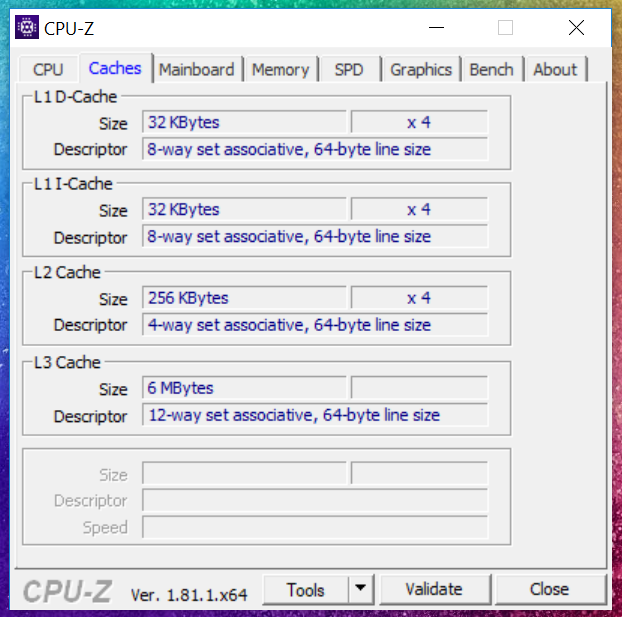
Task: Click L3 12-way set associative descriptor field
Action: [315, 415]
